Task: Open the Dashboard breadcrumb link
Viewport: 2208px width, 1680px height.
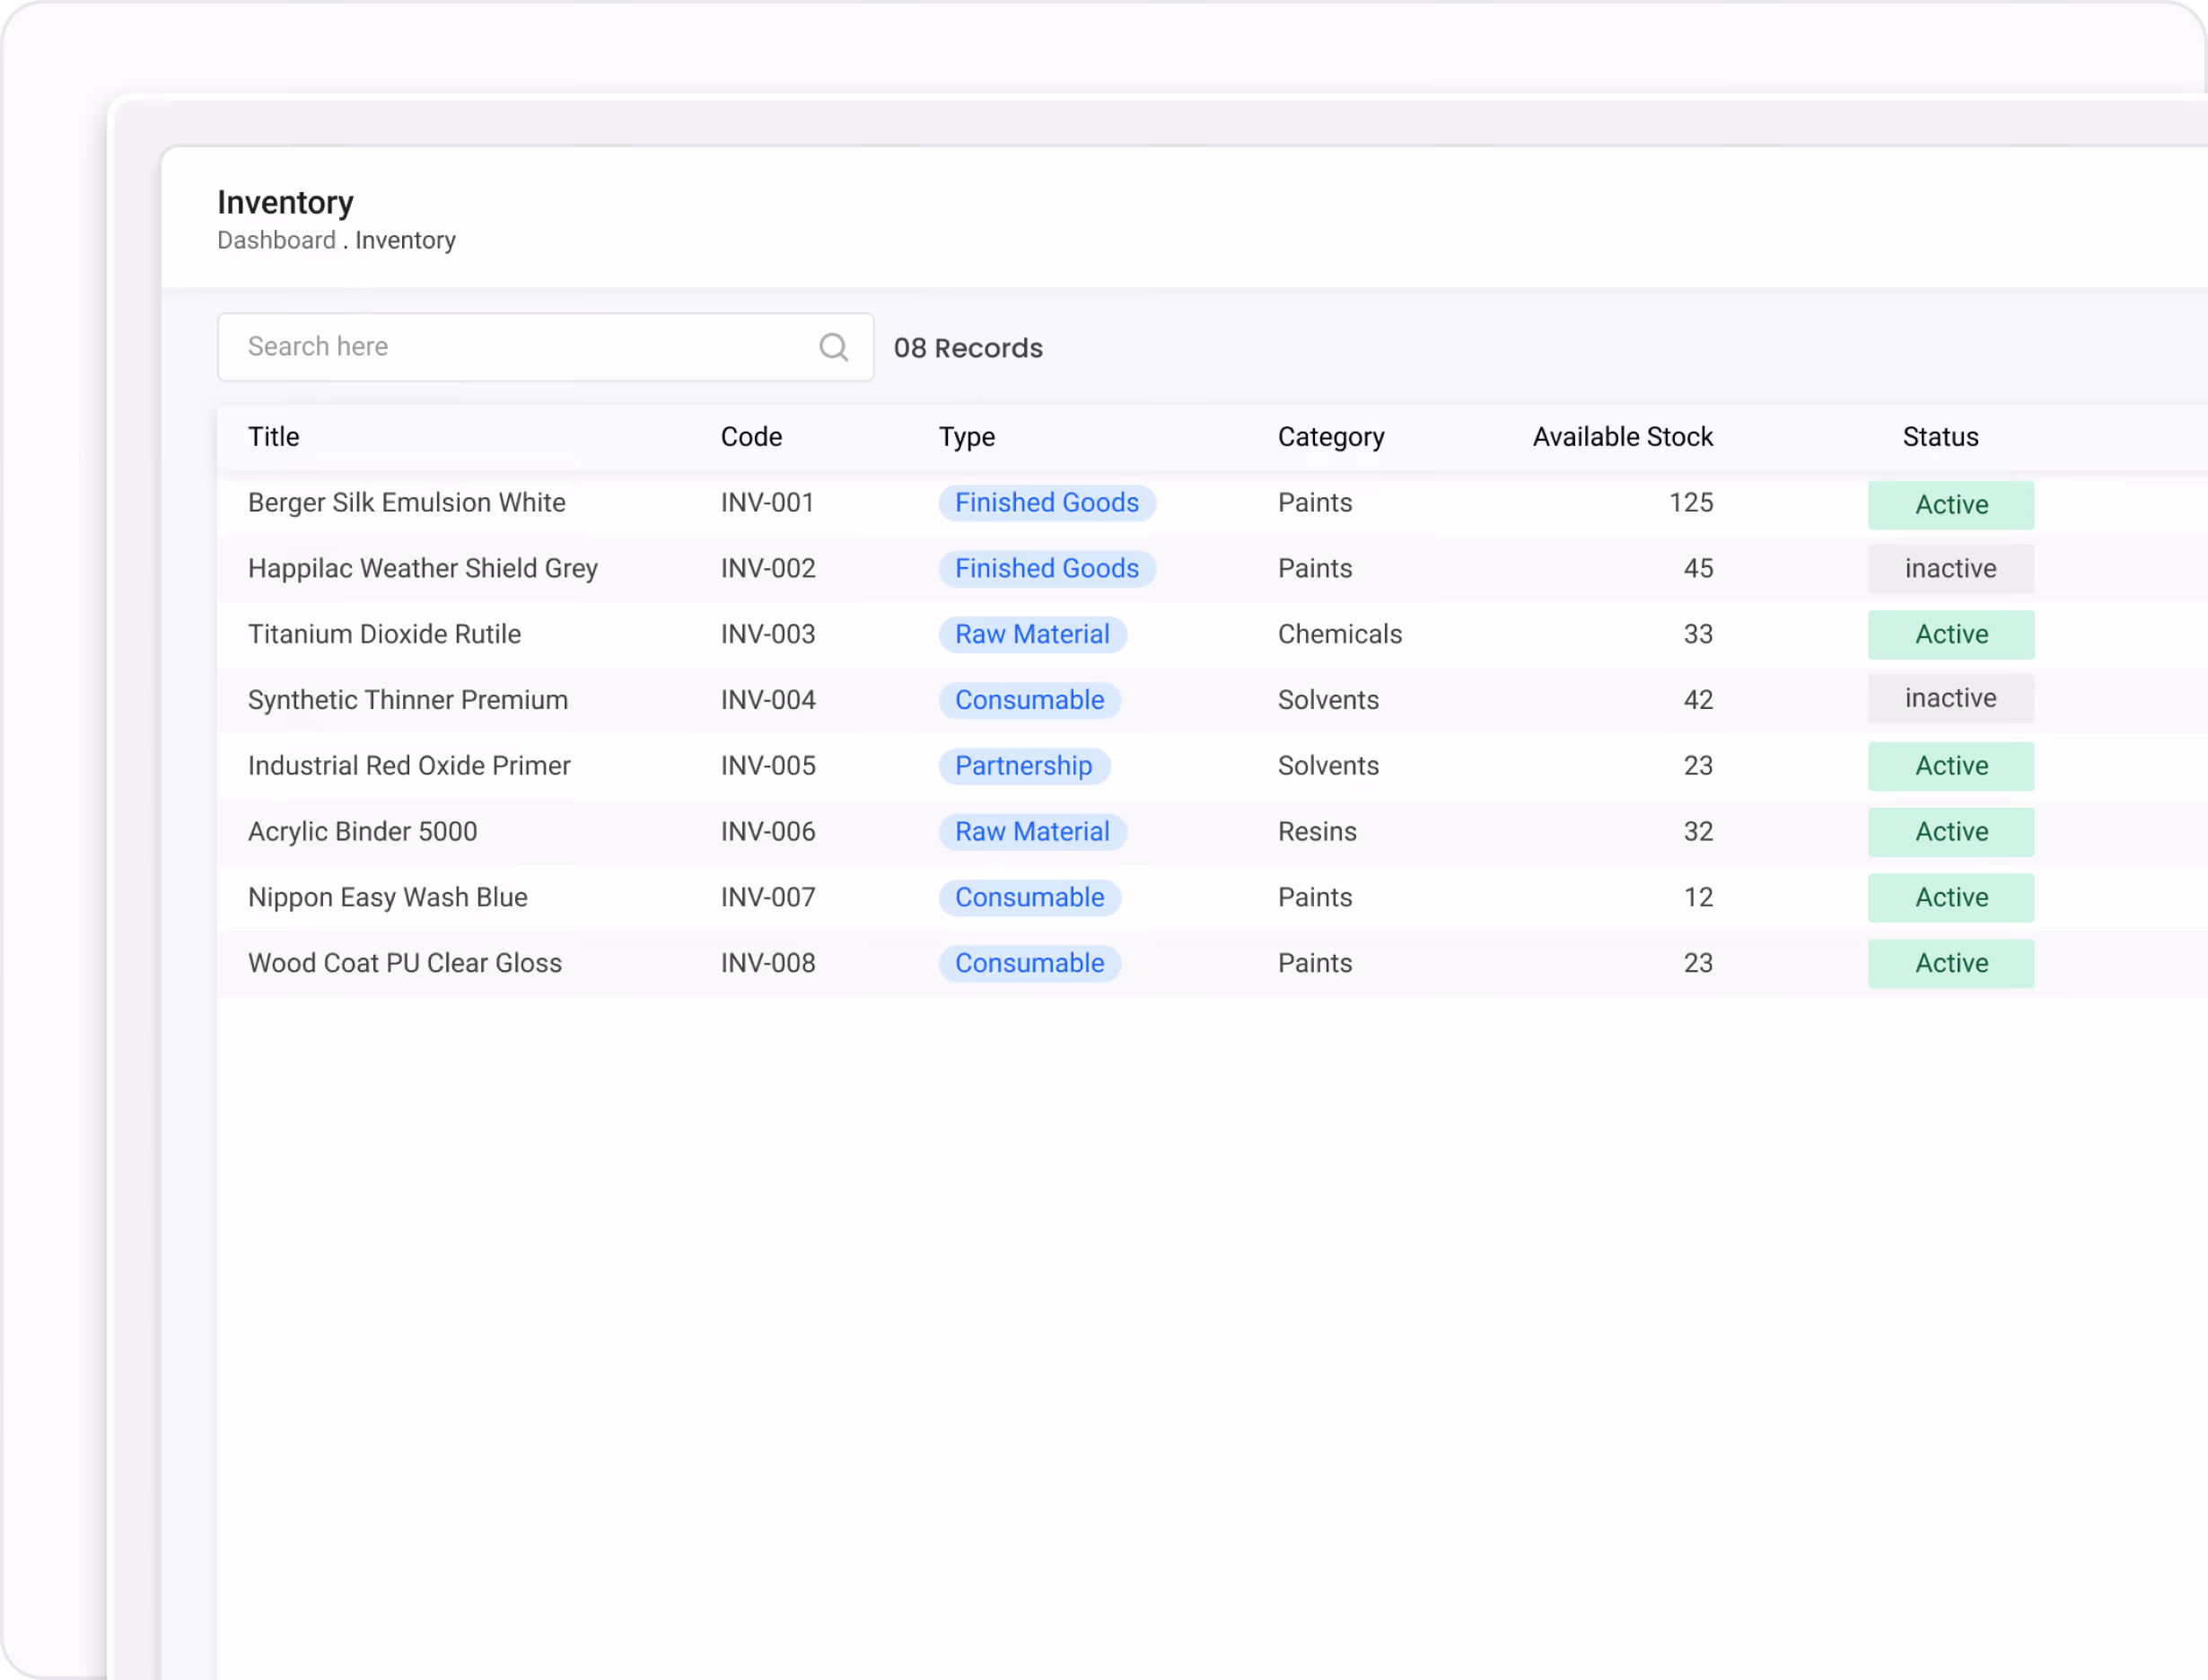Action: 276,241
